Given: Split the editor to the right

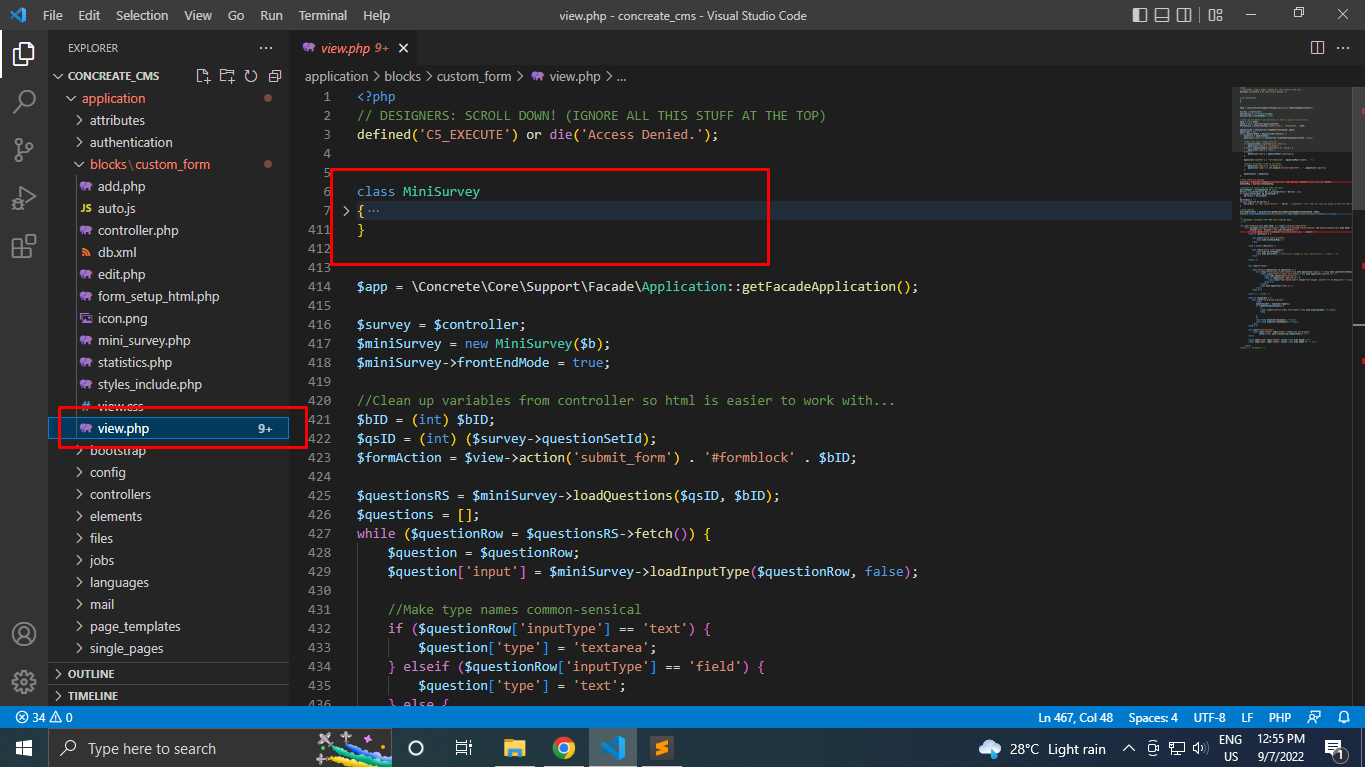Looking at the screenshot, I should 1317,48.
